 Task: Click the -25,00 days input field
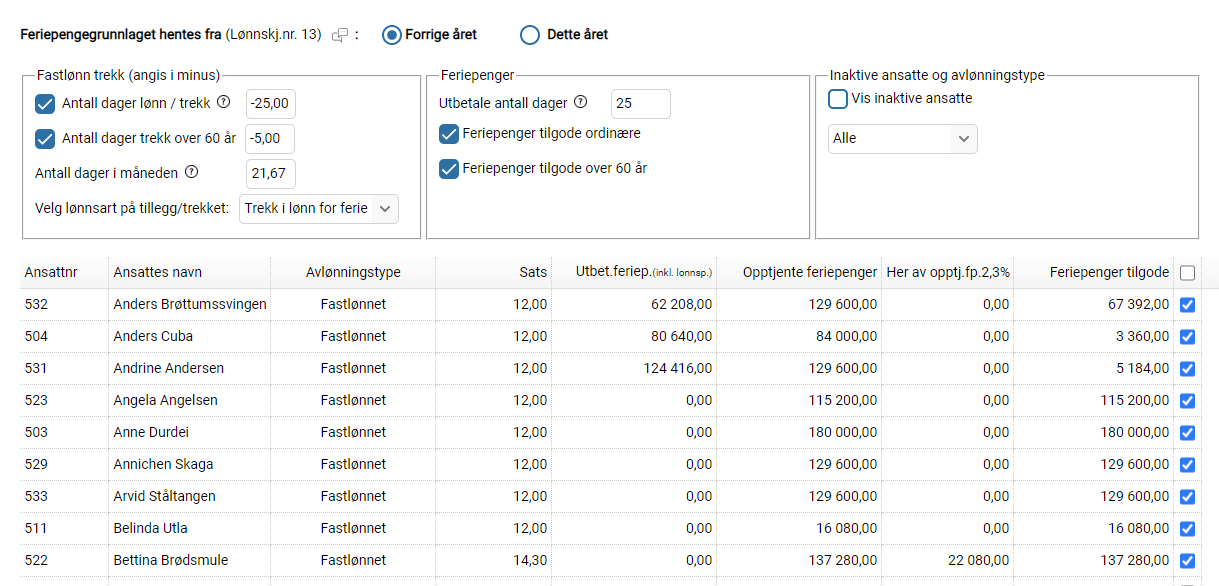tap(271, 104)
